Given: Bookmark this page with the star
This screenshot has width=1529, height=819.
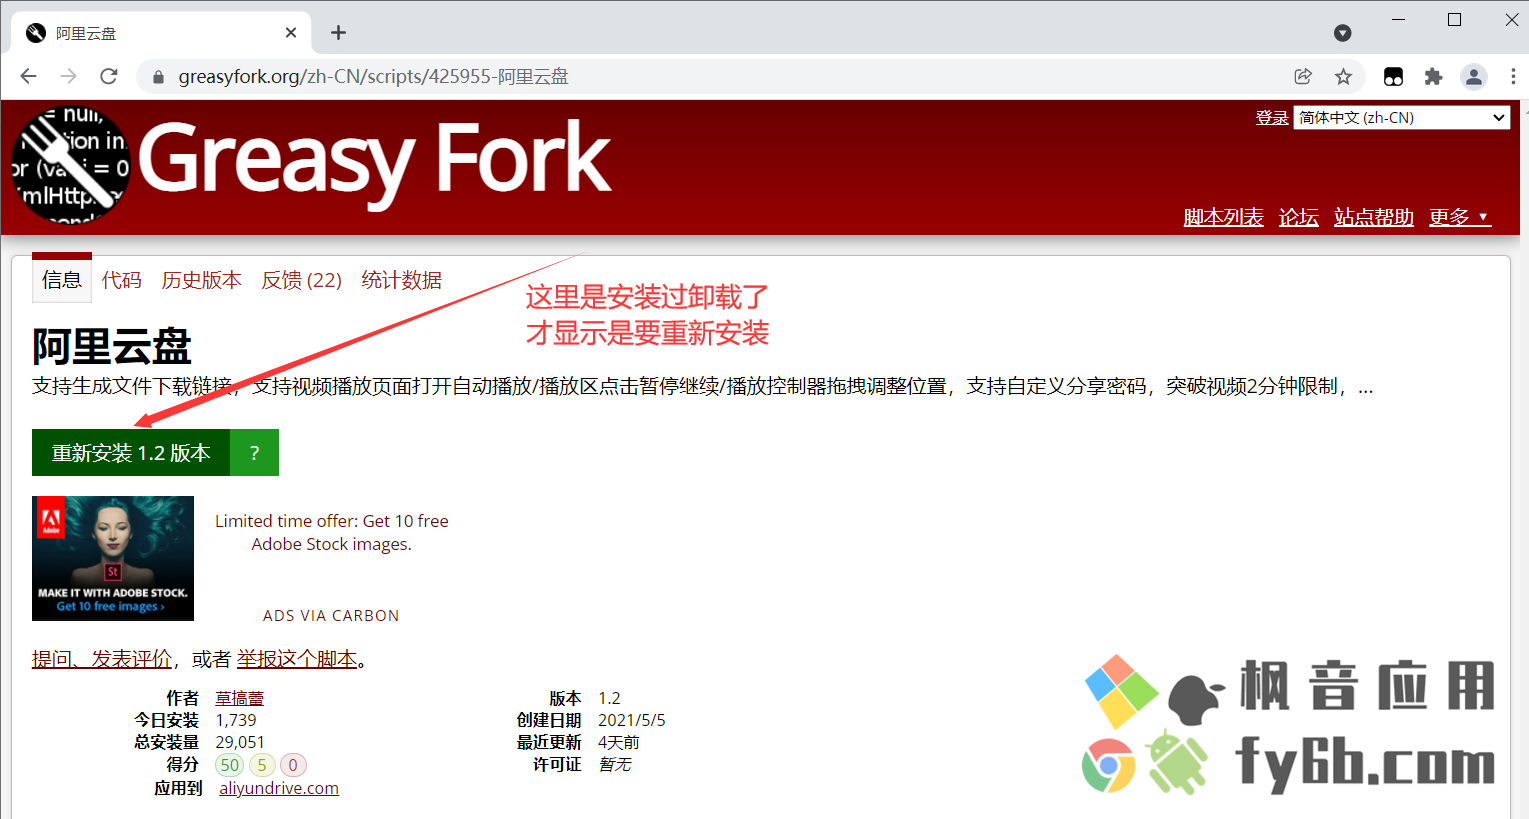Looking at the screenshot, I should coord(1343,76).
